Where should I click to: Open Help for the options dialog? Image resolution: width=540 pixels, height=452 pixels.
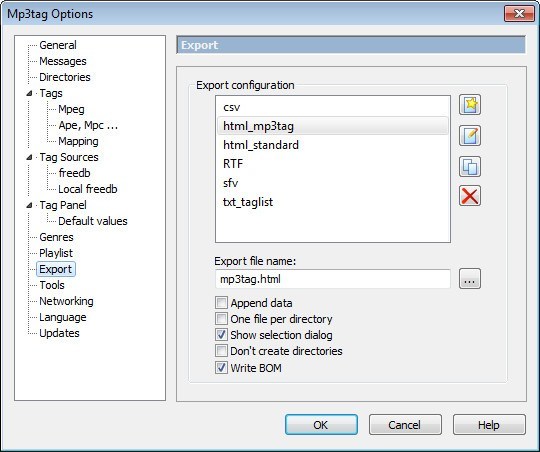pyautogui.click(x=489, y=425)
